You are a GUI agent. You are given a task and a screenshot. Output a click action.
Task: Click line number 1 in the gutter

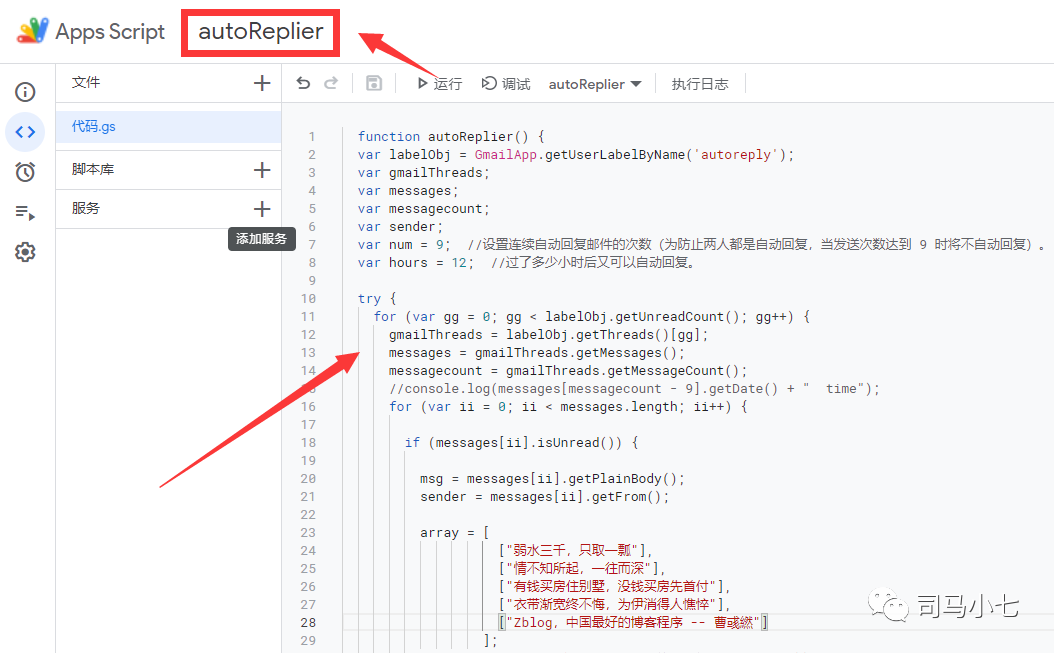pyautogui.click(x=312, y=137)
